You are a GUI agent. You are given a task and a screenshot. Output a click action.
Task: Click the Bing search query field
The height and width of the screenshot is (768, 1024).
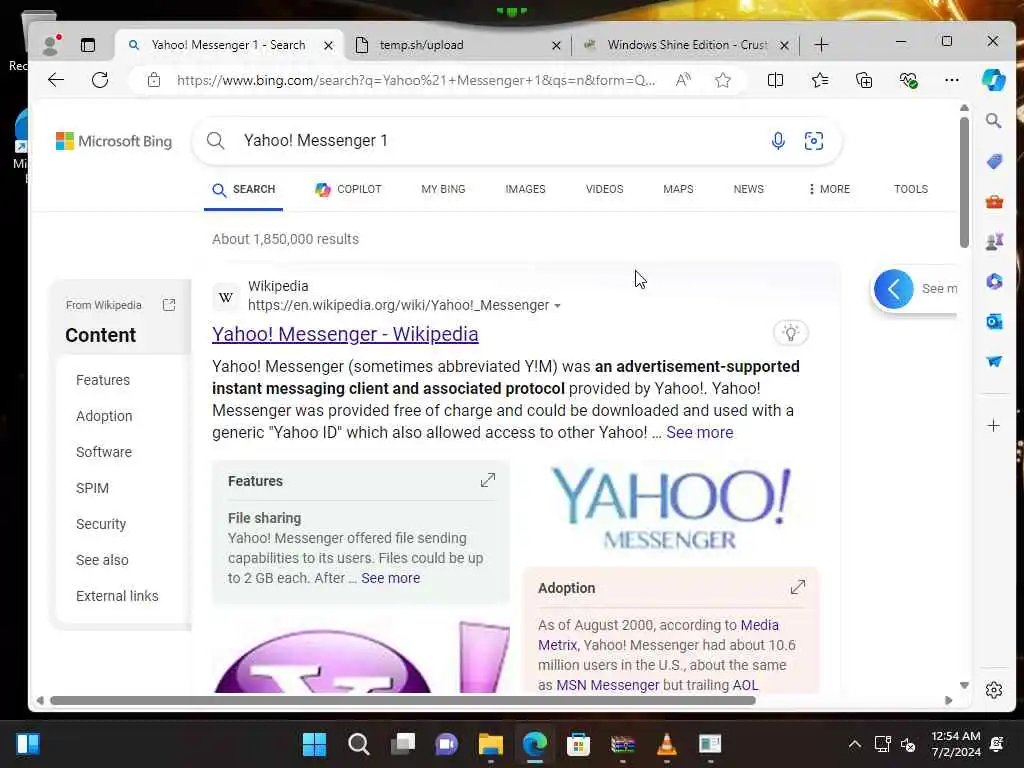point(503,140)
